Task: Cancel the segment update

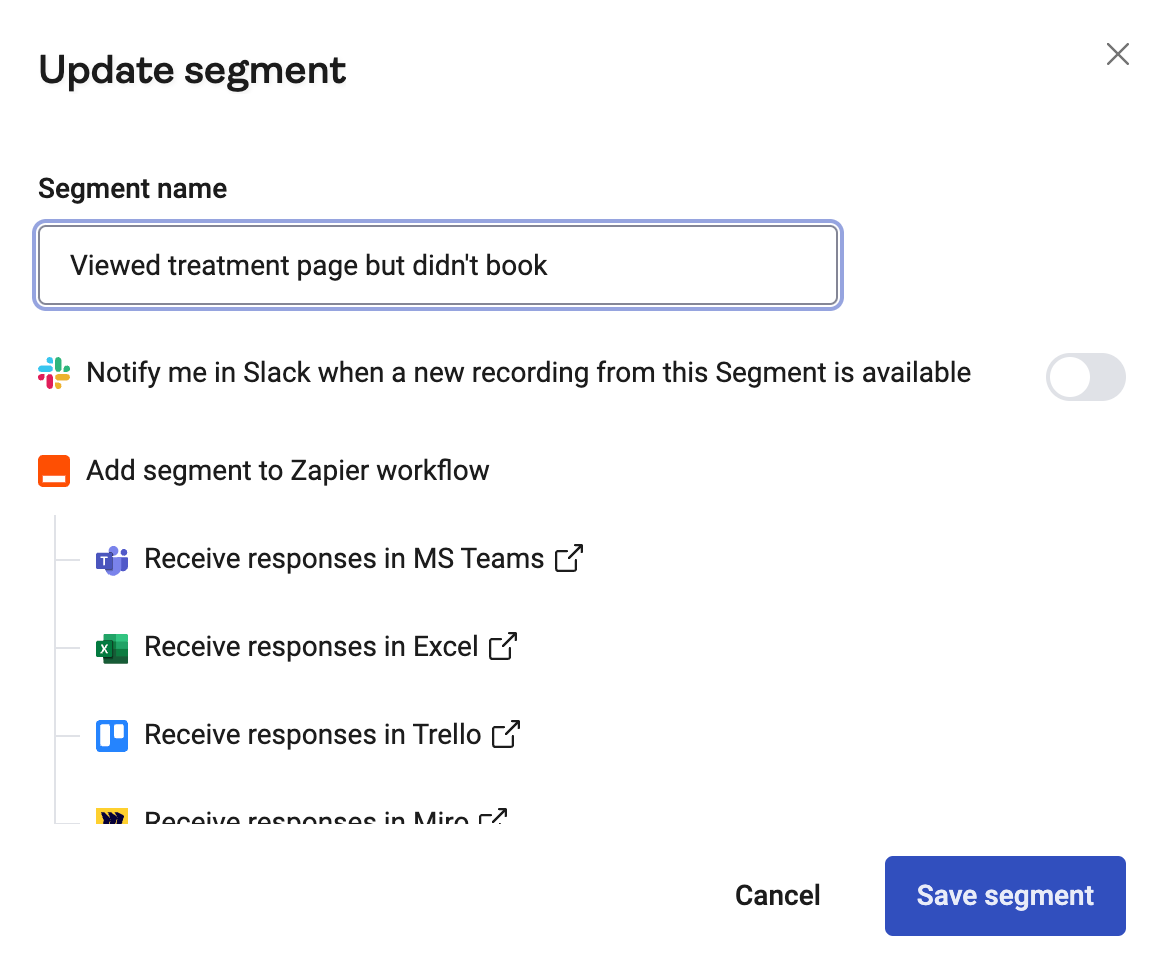Action: coord(777,895)
